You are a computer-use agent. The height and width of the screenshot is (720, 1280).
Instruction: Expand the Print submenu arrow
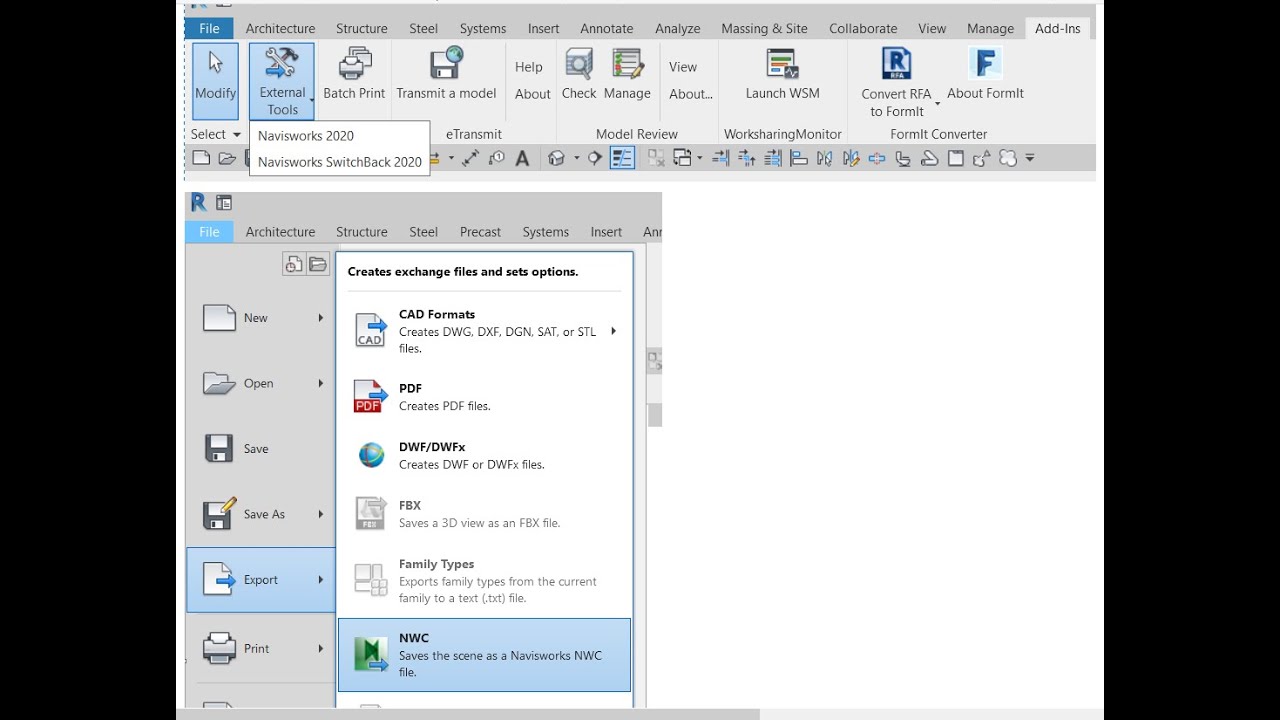pyautogui.click(x=321, y=648)
